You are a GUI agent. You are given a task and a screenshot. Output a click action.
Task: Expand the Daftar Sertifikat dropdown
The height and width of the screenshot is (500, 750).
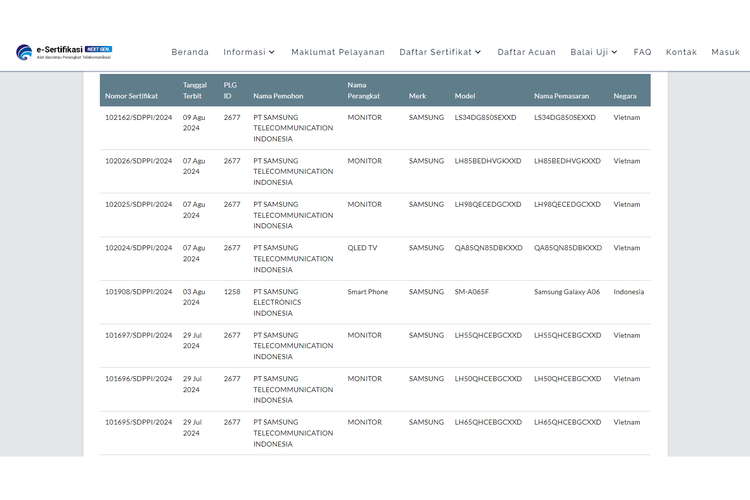pyautogui.click(x=440, y=52)
